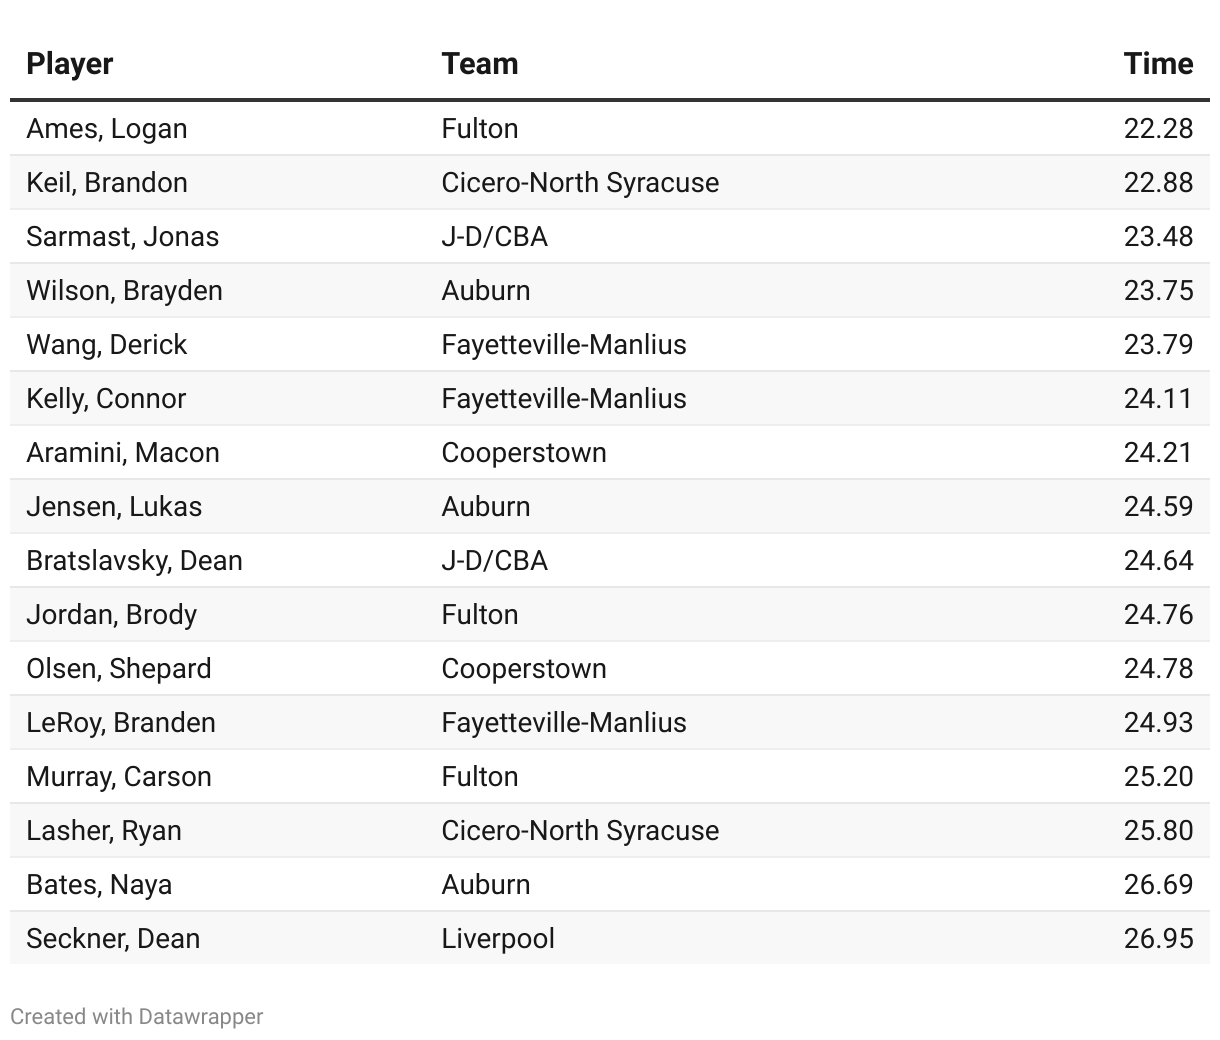This screenshot has height=1040, width=1220.
Task: Select the Lasher, Ryan player cell
Action: tap(104, 831)
